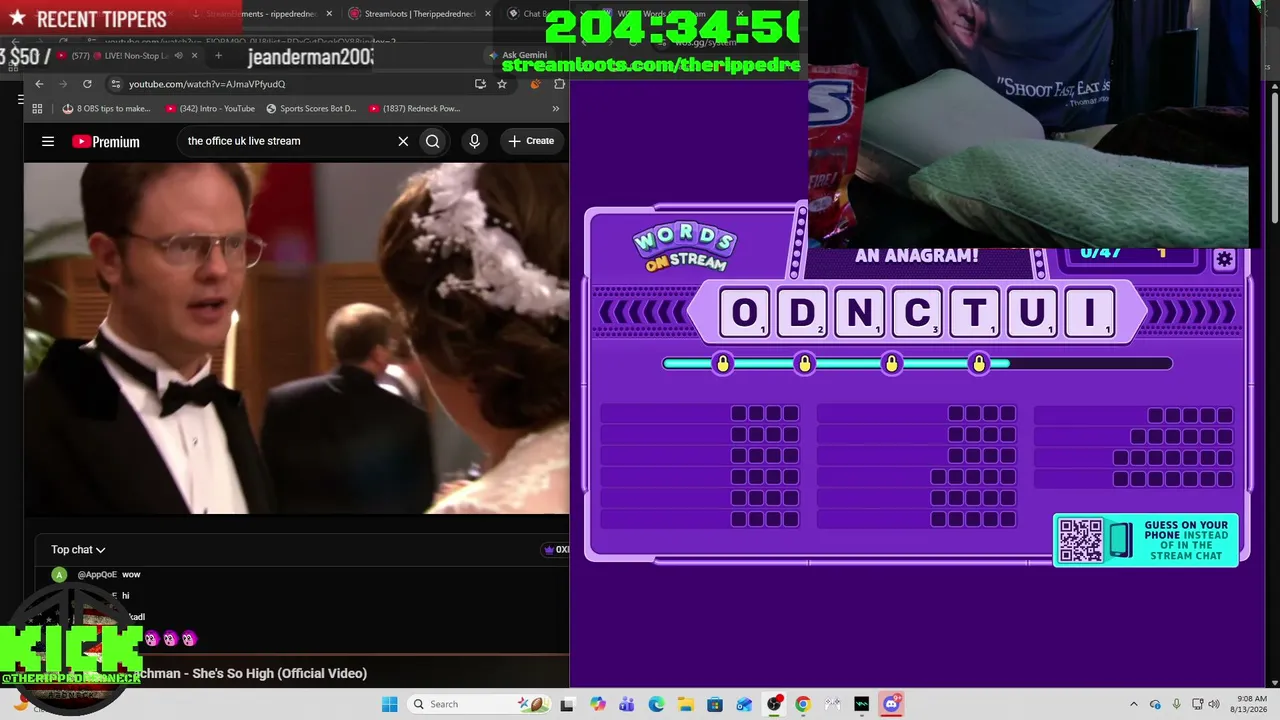Click the Words on Stream logo
The height and width of the screenshot is (720, 1280).
(685, 248)
